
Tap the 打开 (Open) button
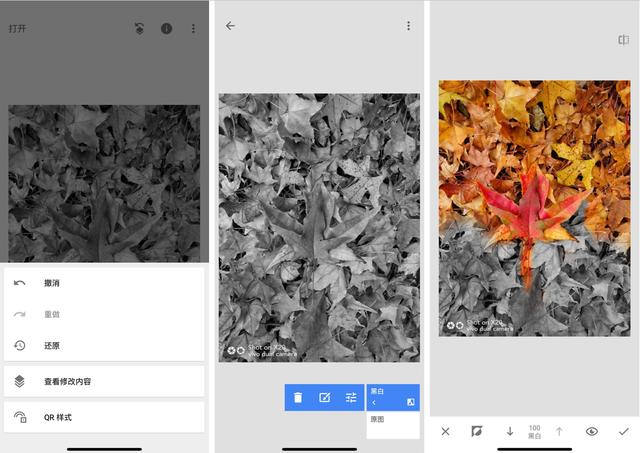click(18, 28)
